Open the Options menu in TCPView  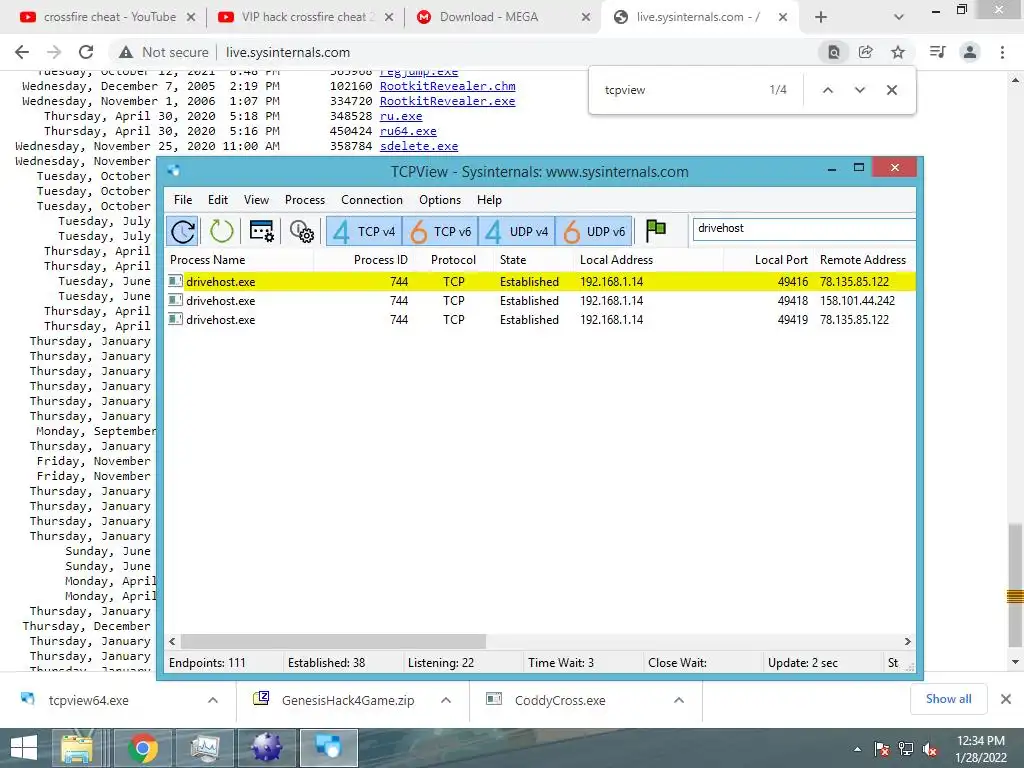click(x=440, y=200)
